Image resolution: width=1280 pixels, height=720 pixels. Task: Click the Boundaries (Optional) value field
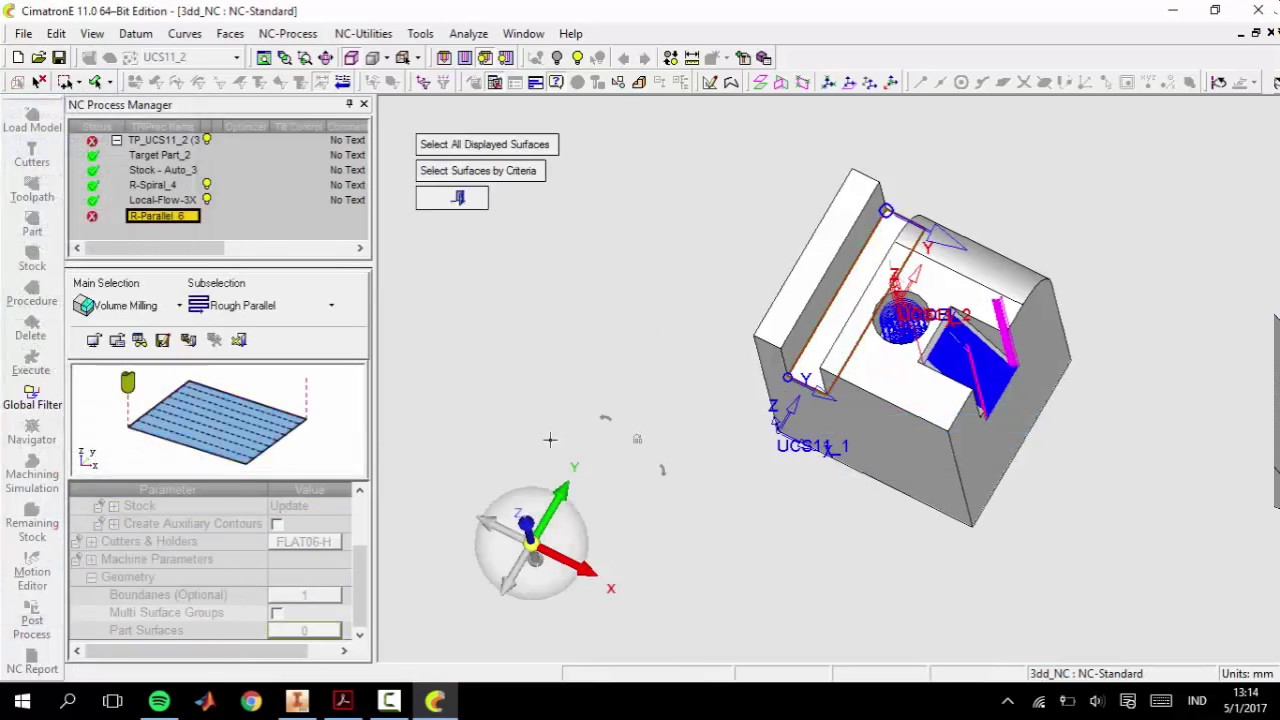tap(304, 595)
